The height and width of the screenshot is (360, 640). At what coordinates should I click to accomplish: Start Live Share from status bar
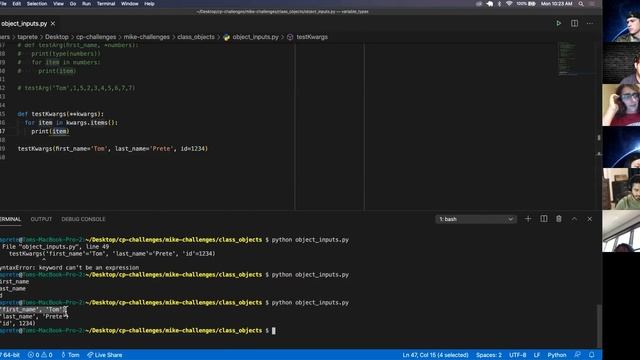[104, 355]
